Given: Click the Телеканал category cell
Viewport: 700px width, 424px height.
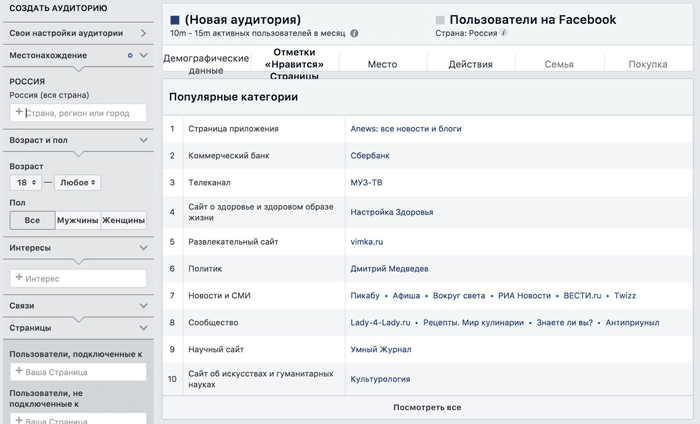Looking at the screenshot, I should tap(264, 183).
